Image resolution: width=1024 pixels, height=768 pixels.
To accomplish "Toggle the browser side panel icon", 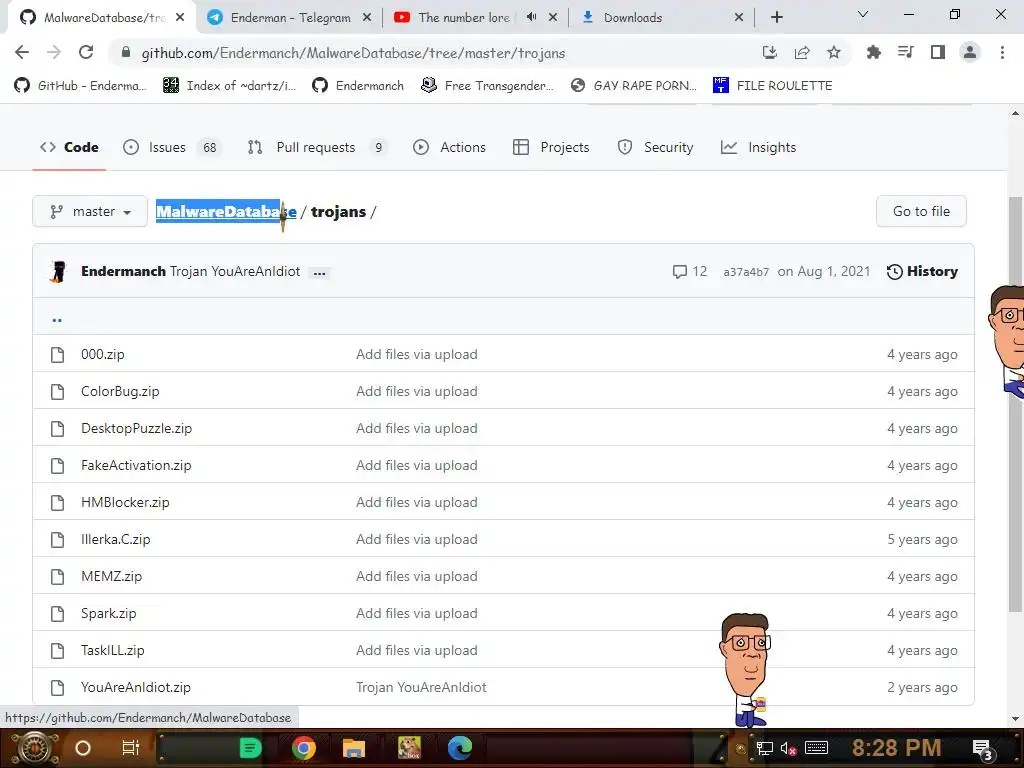I will pyautogui.click(x=938, y=52).
